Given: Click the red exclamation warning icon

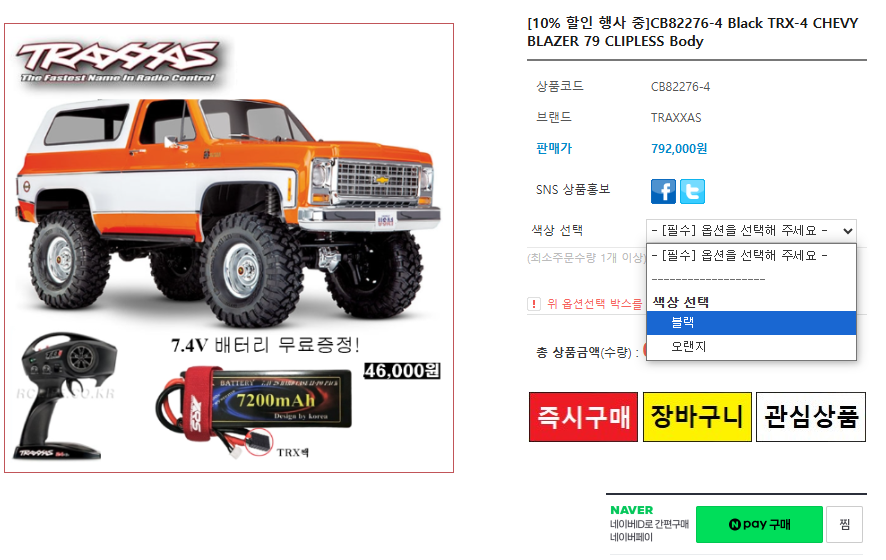Looking at the screenshot, I should tap(534, 304).
